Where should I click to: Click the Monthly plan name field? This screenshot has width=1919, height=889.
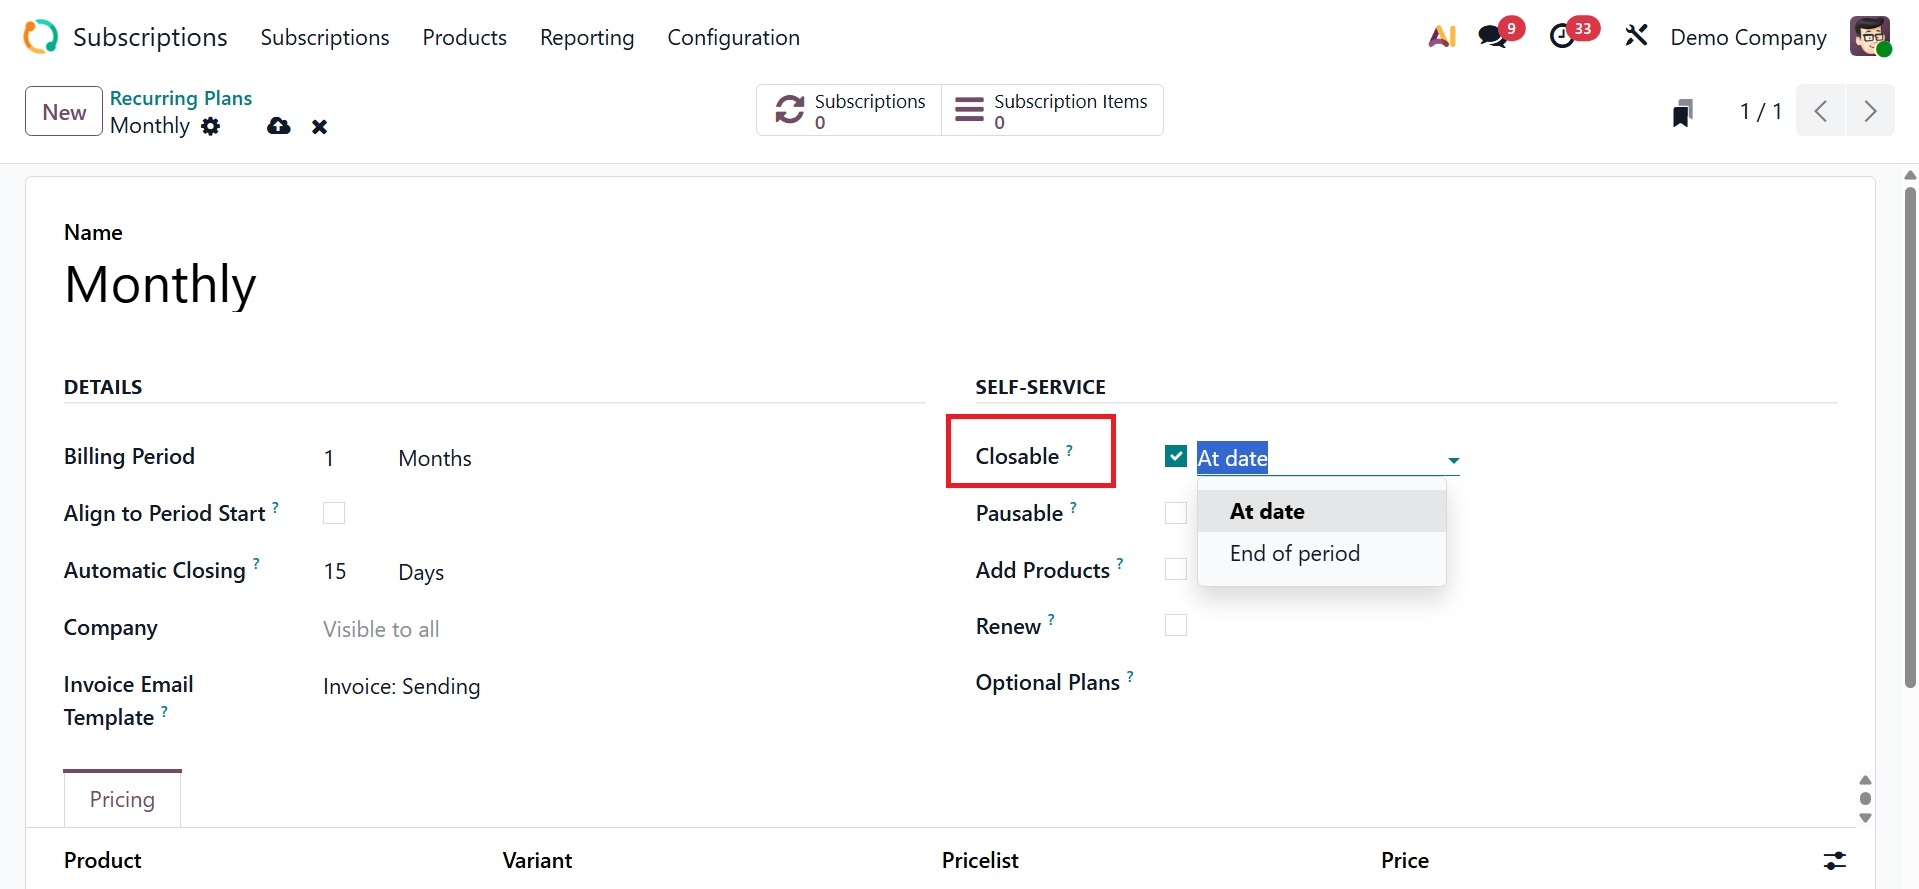point(161,285)
